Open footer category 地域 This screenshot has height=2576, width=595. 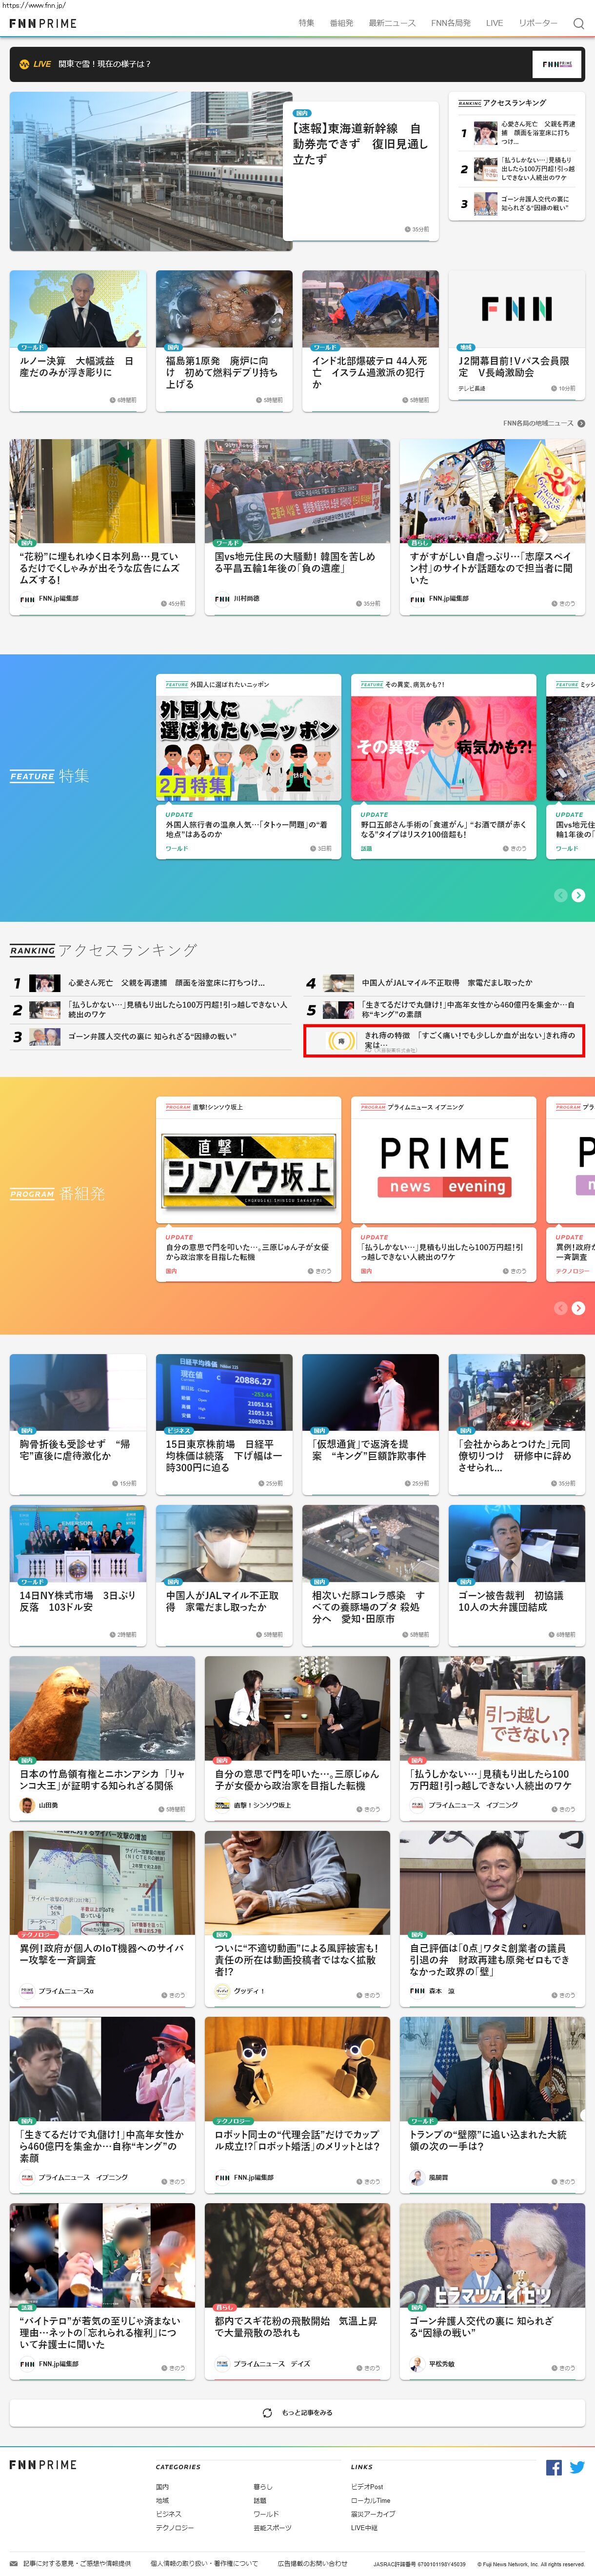162,2500
